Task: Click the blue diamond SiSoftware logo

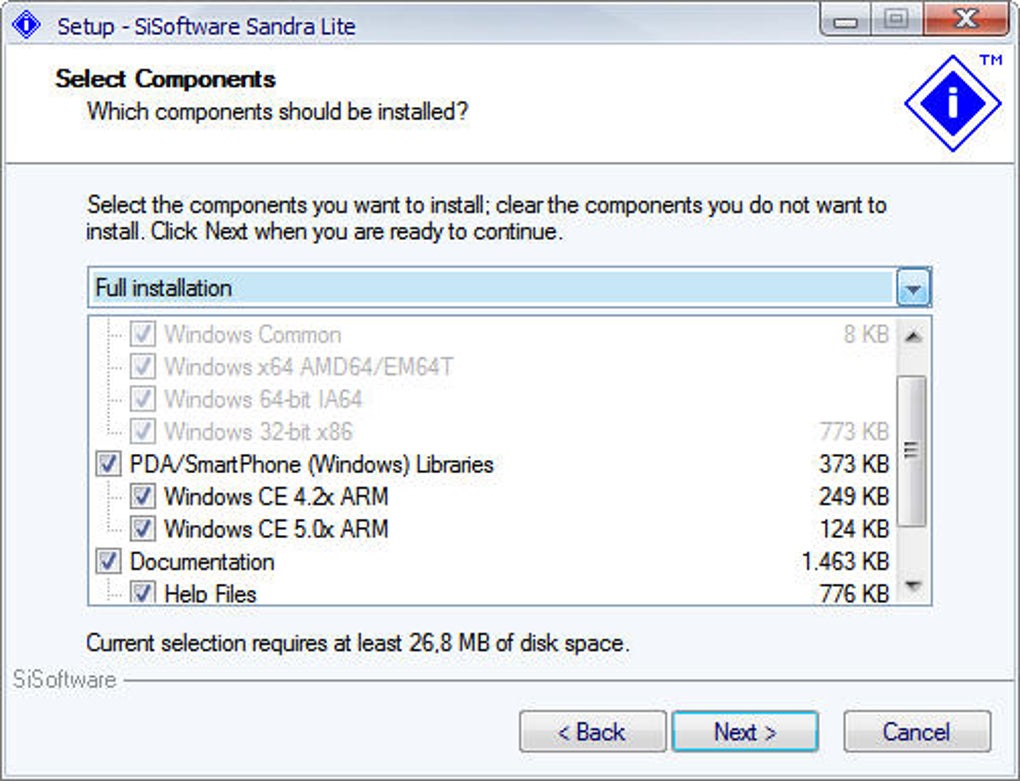Action: point(952,103)
